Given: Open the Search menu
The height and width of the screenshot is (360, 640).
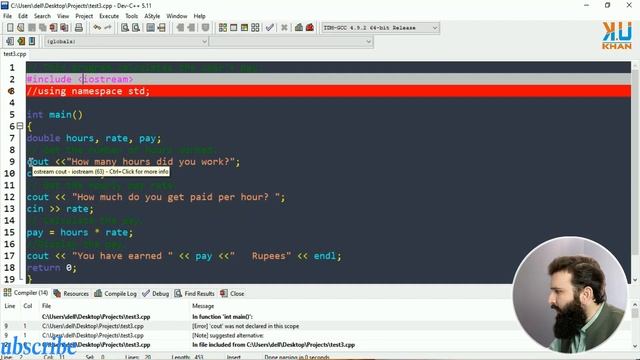Looking at the screenshot, I should tap(42, 16).
